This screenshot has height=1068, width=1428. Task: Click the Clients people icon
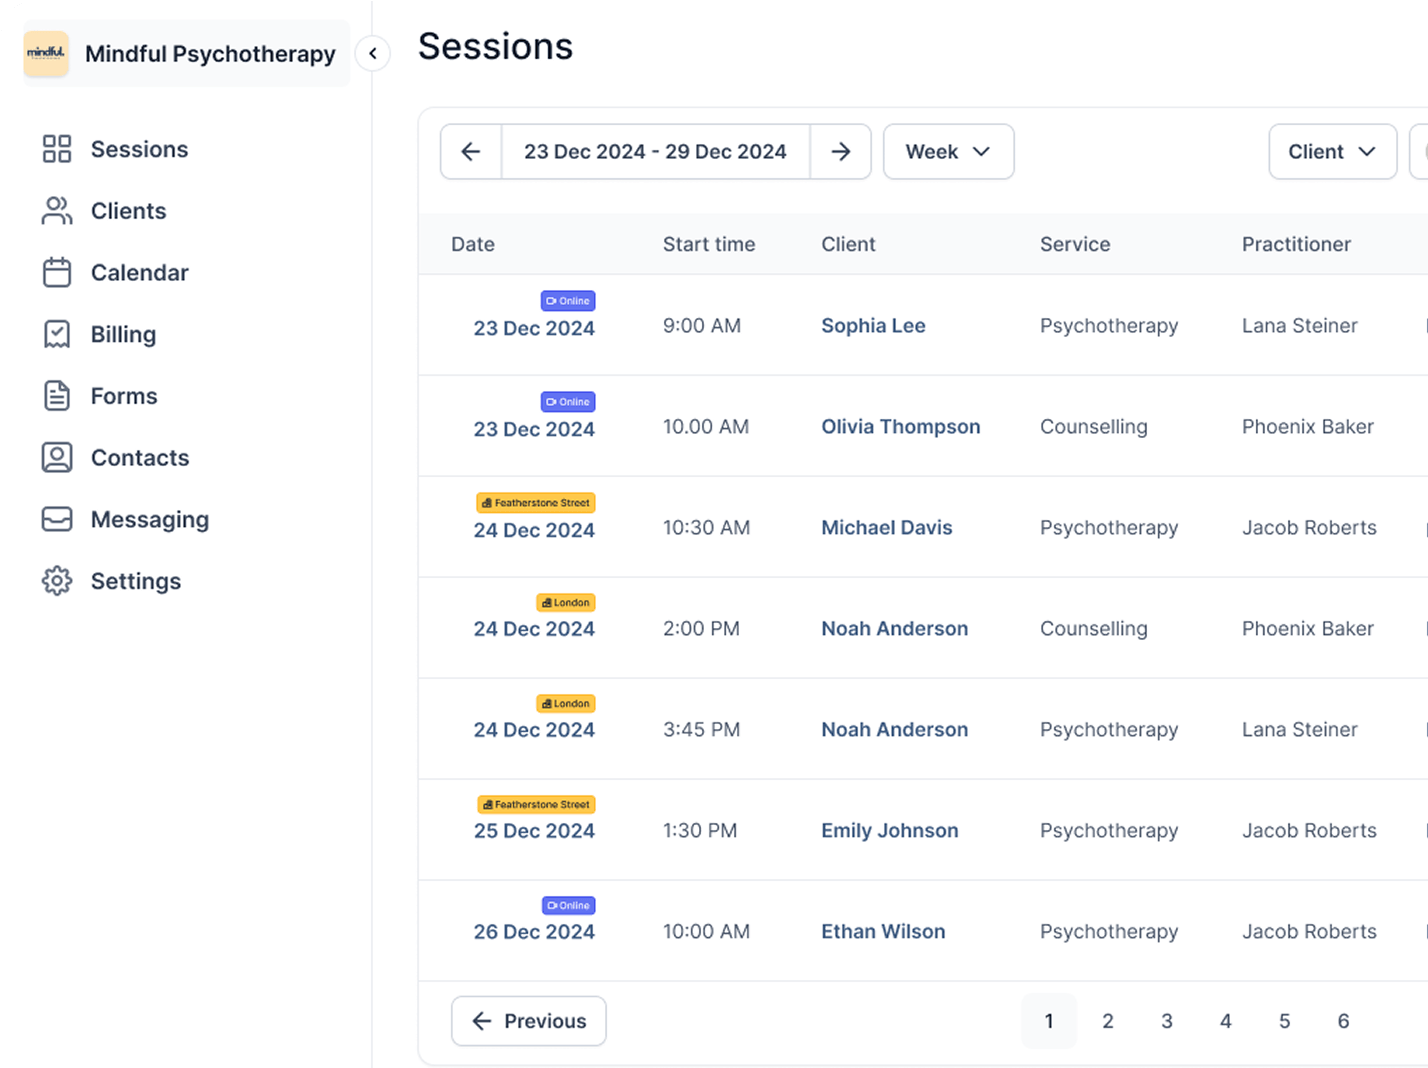pyautogui.click(x=57, y=211)
